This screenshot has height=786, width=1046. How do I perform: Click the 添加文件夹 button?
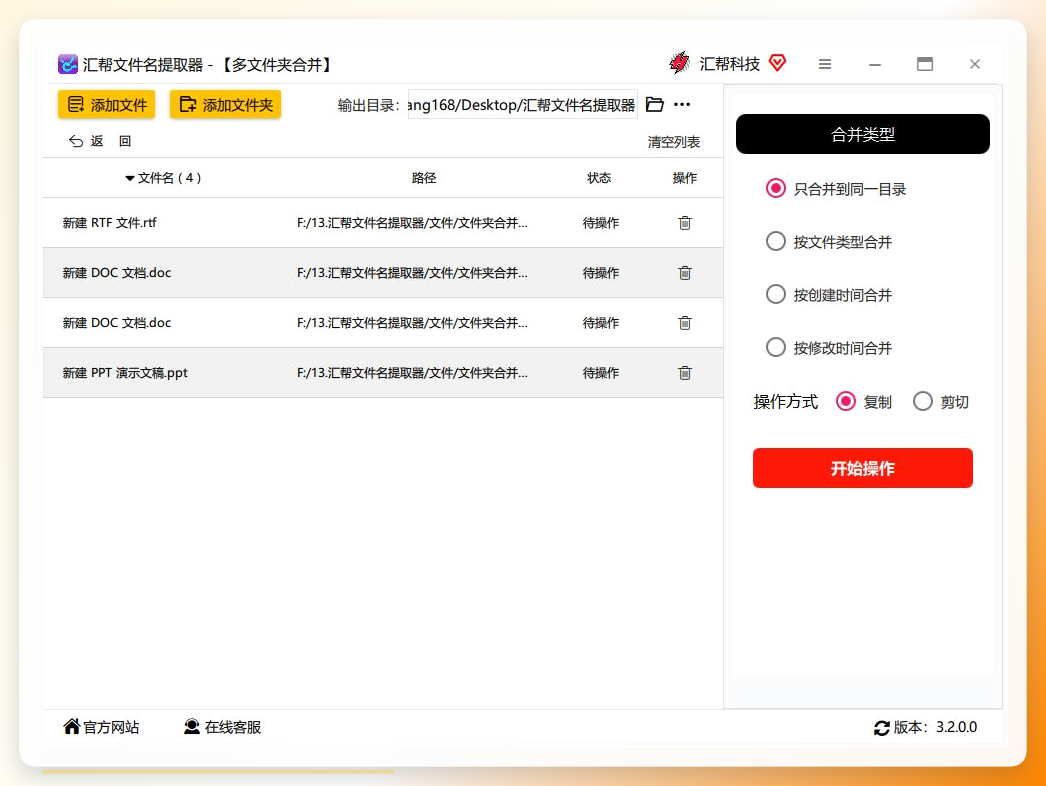(x=225, y=105)
